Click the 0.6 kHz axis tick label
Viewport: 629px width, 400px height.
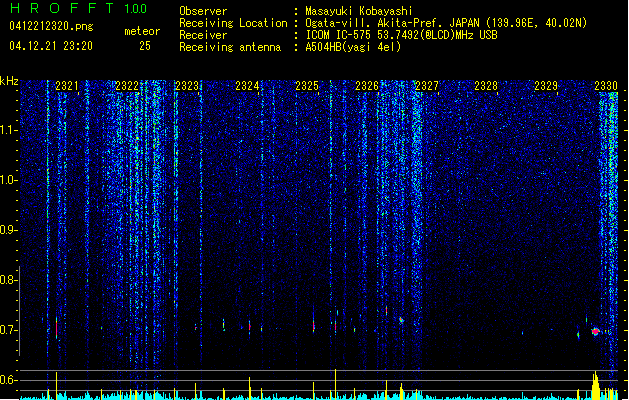8,380
